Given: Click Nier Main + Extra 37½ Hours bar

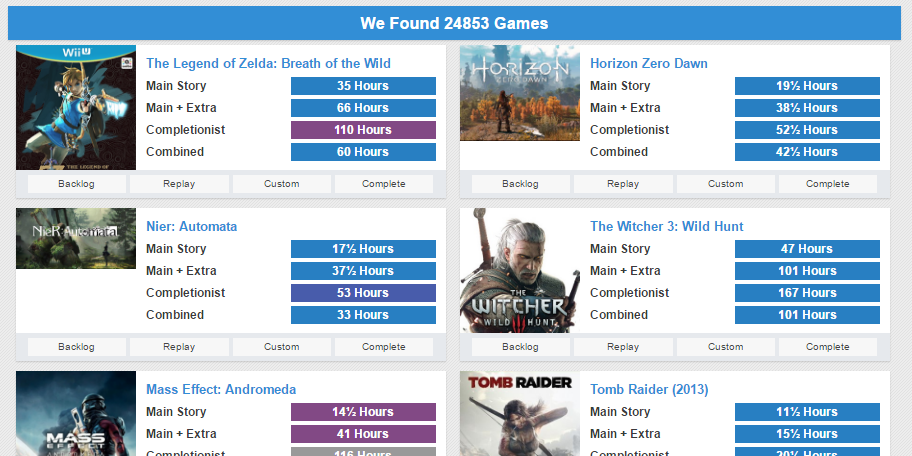Looking at the screenshot, I should (363, 271).
